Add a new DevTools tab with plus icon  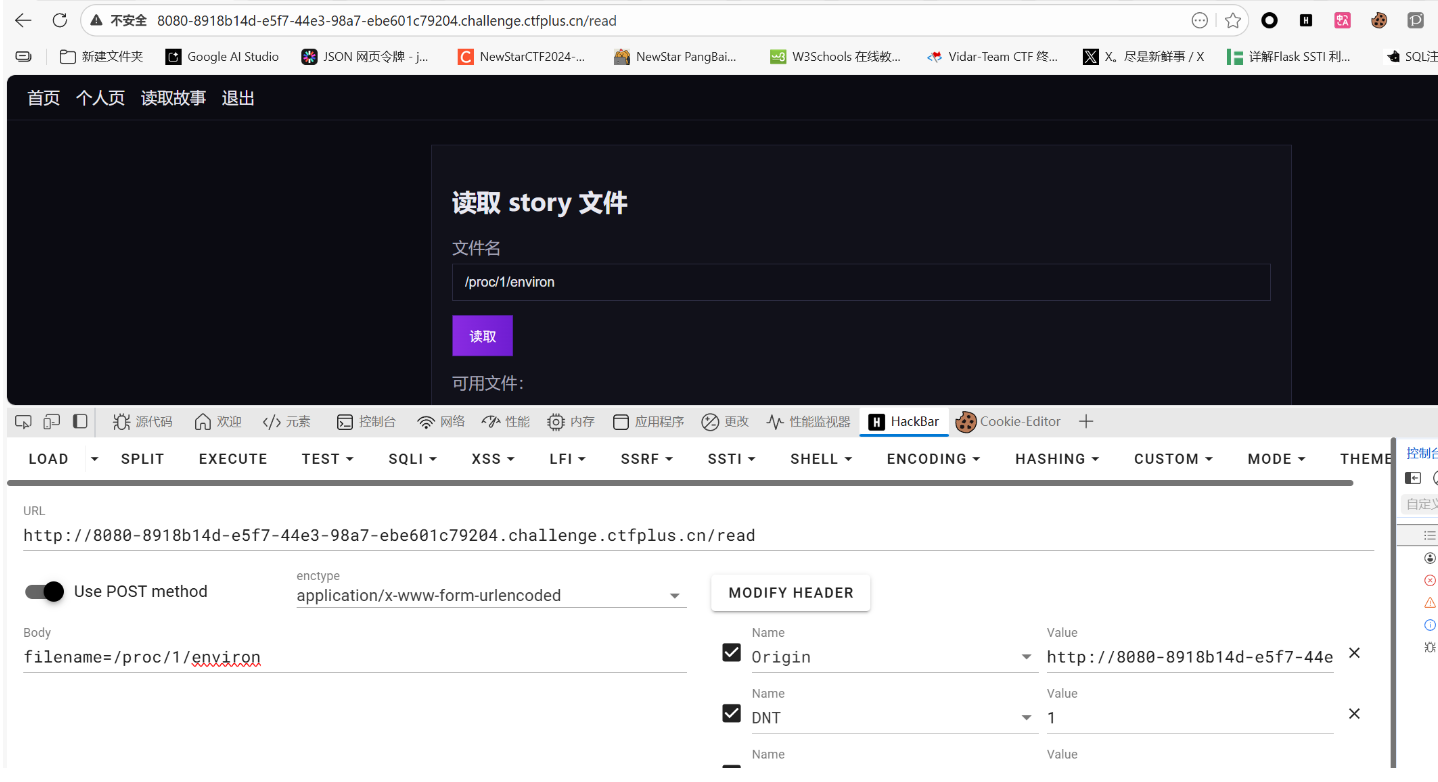point(1086,422)
